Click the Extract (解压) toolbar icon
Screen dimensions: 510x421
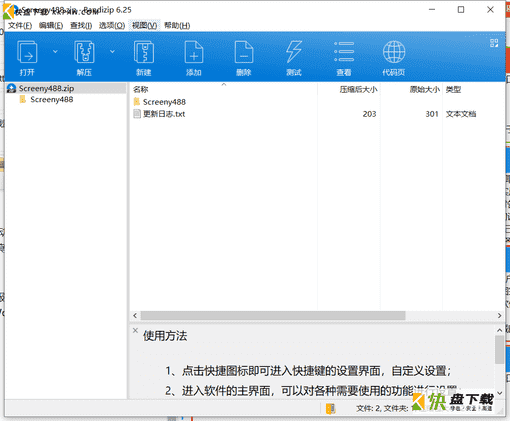click(x=84, y=52)
